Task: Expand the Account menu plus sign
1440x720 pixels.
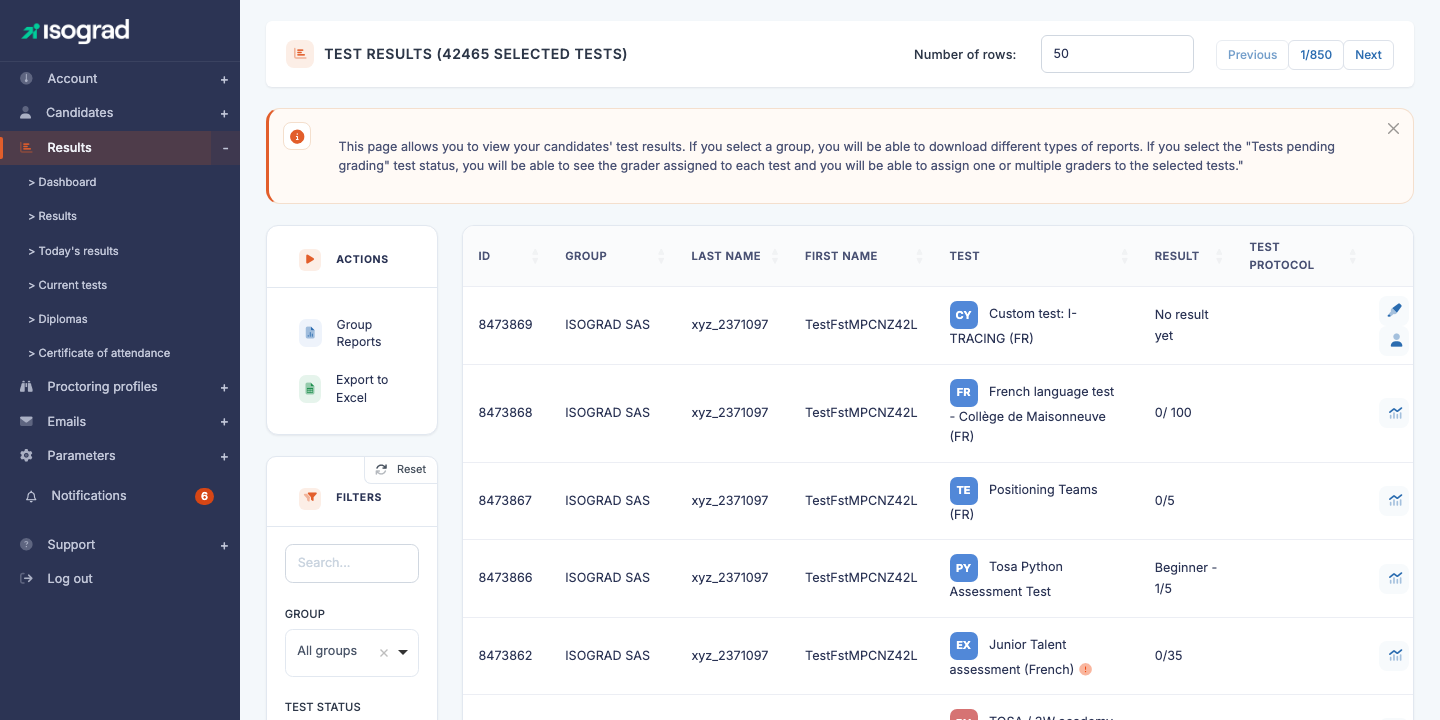Action: coord(224,79)
